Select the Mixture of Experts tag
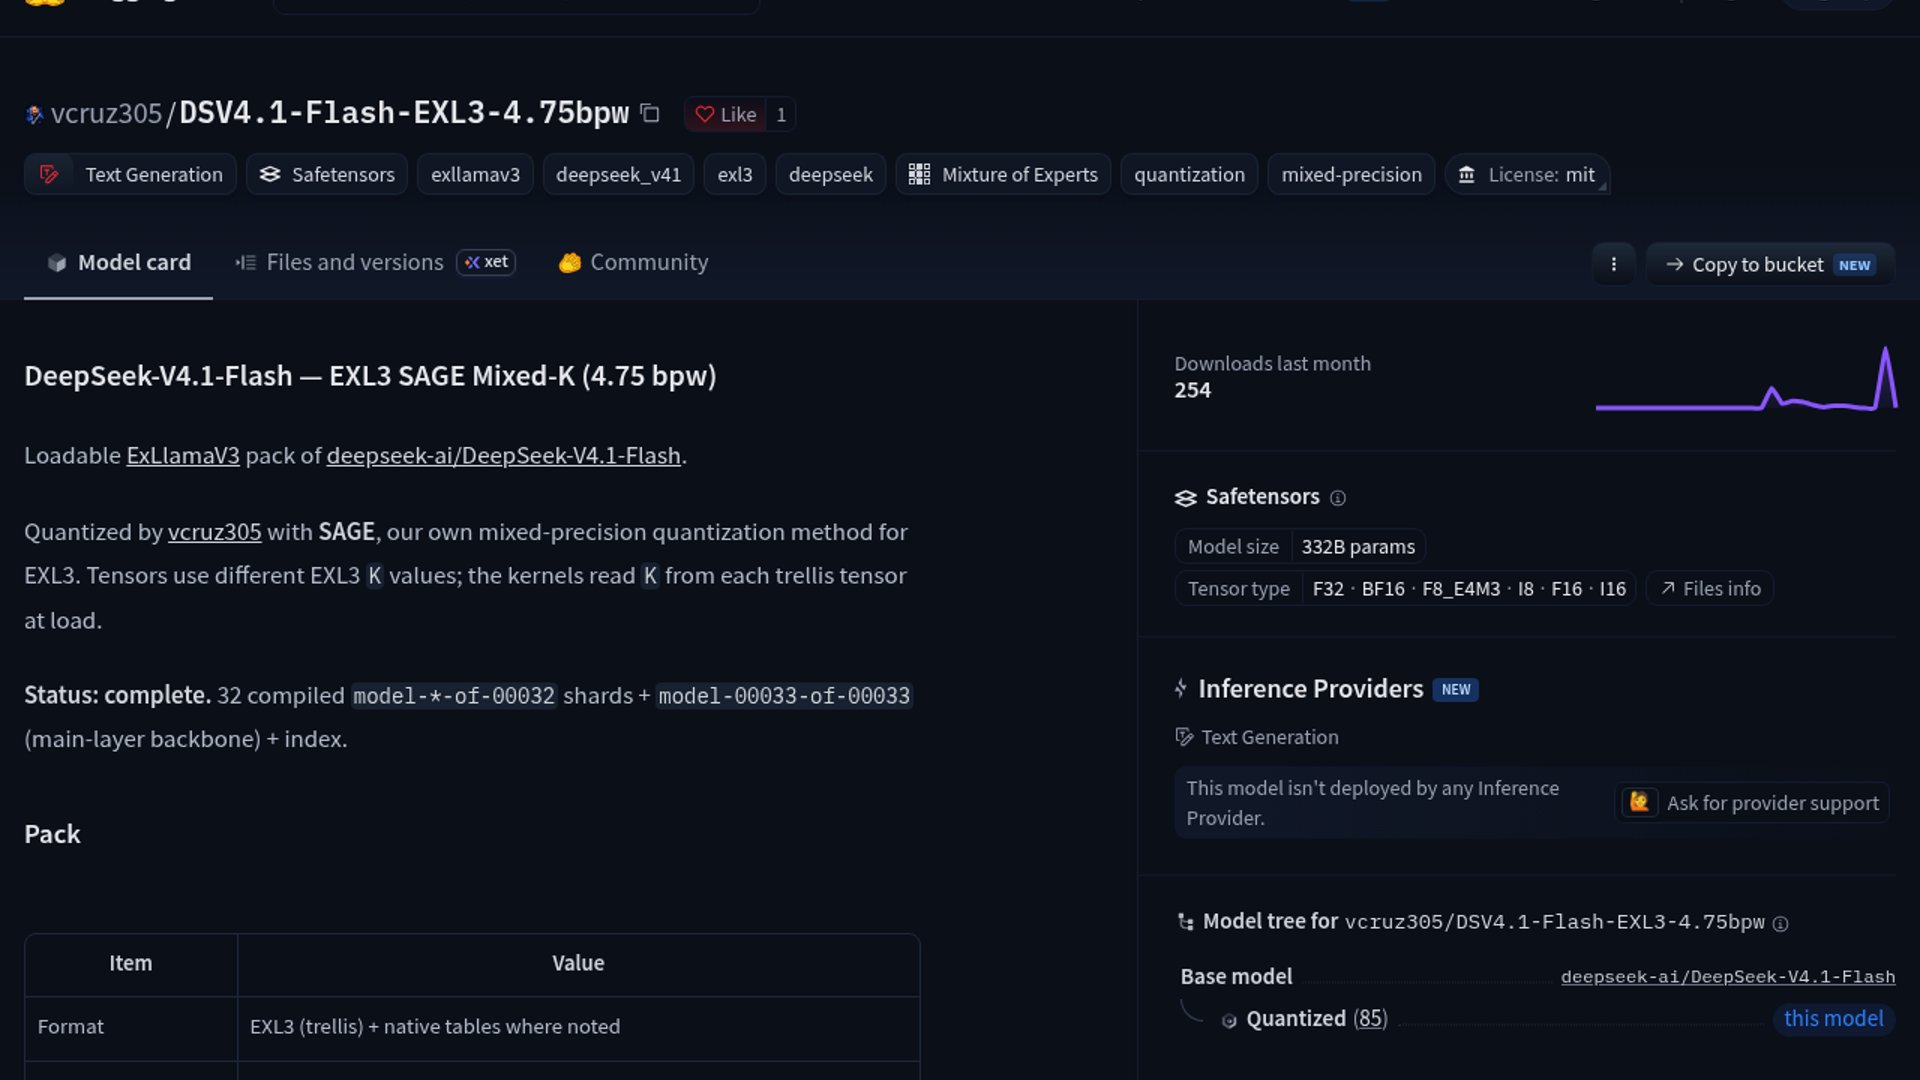The width and height of the screenshot is (1920, 1080). [1003, 174]
